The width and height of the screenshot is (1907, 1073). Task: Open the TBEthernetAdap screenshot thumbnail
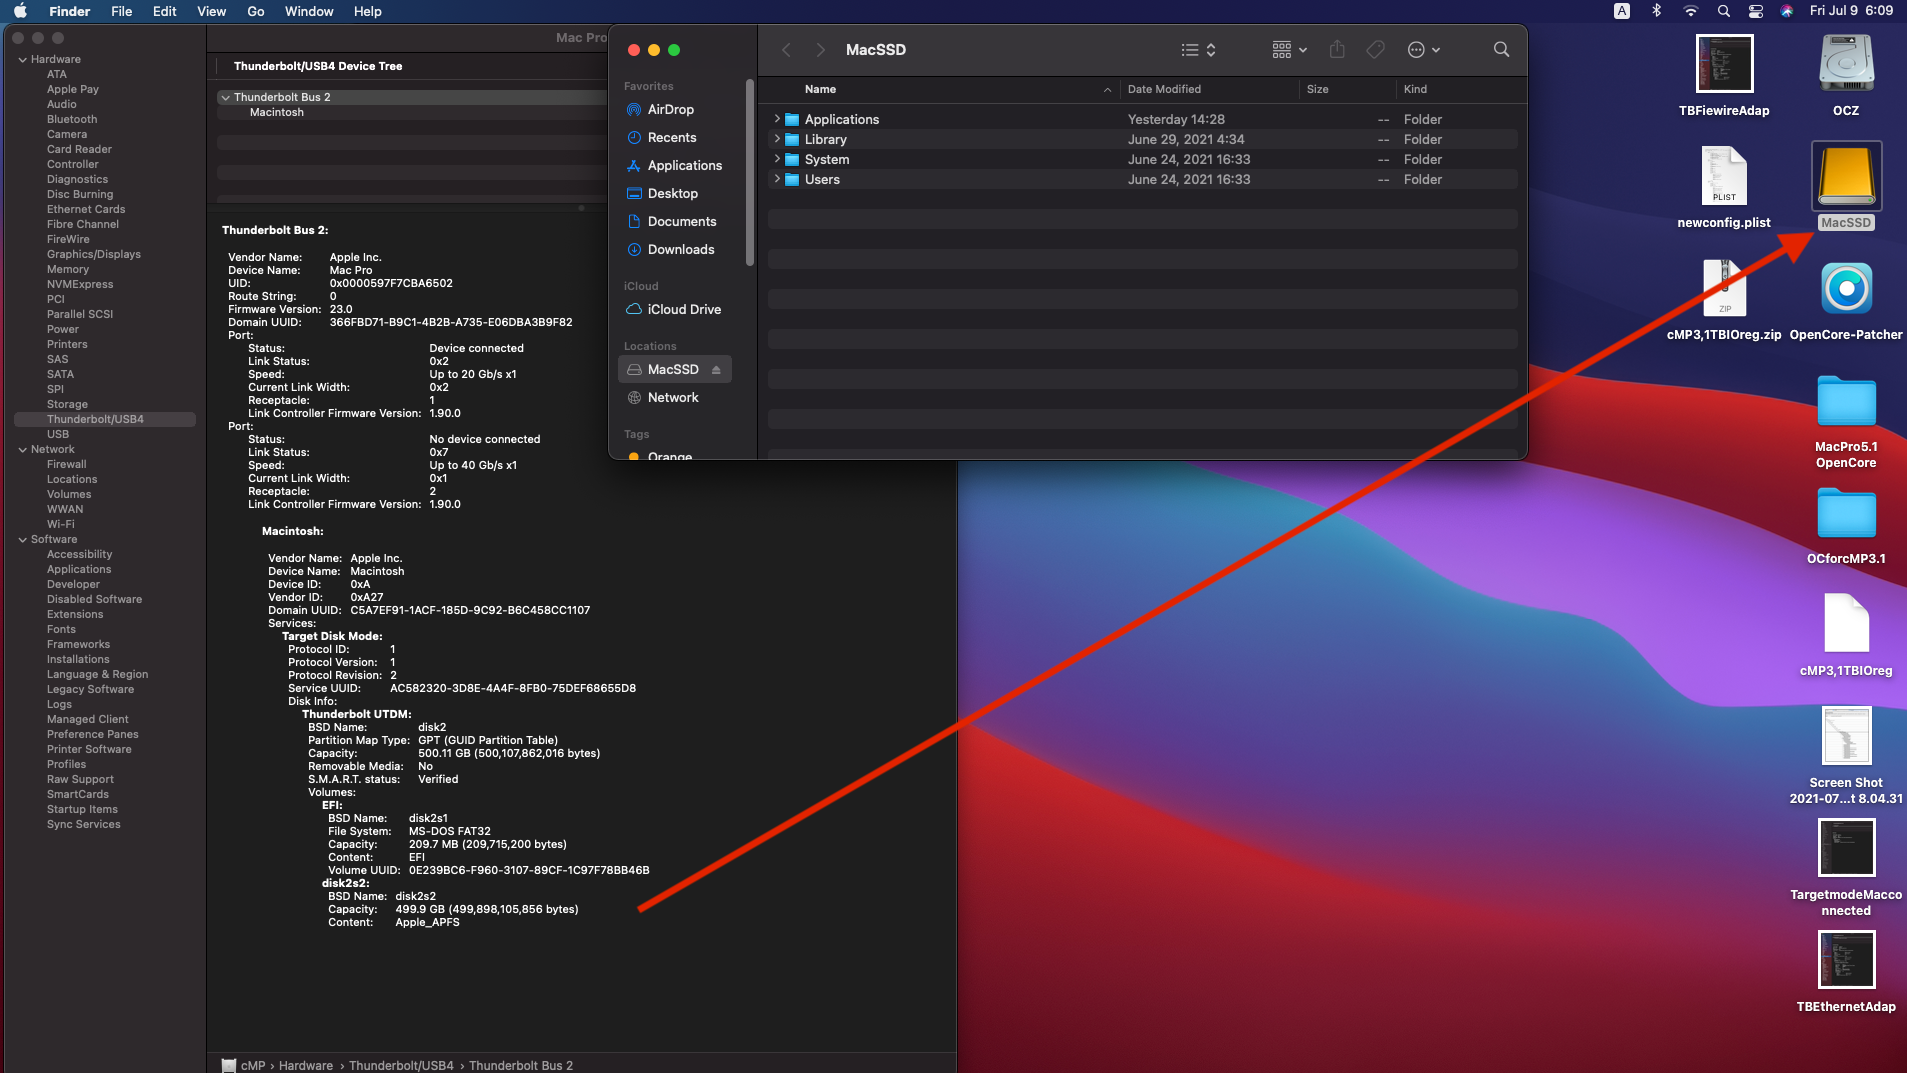(x=1846, y=960)
